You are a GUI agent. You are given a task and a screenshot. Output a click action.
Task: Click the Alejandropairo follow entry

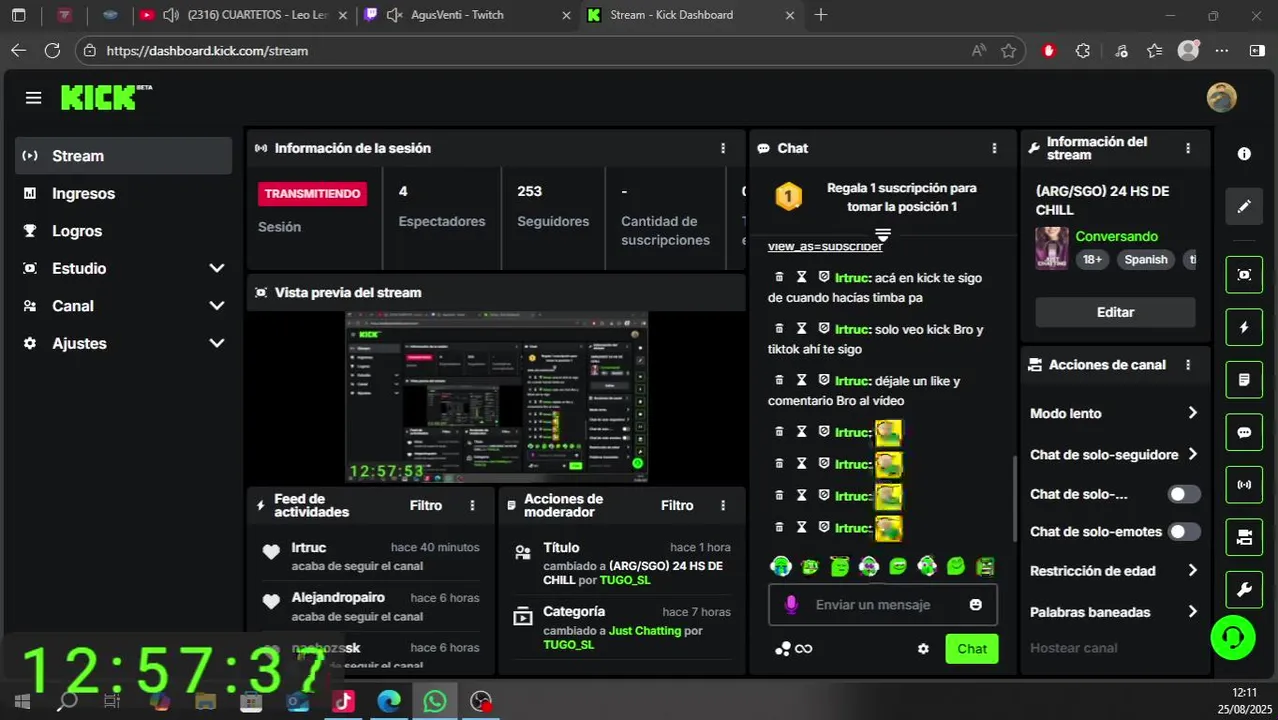tap(371, 607)
